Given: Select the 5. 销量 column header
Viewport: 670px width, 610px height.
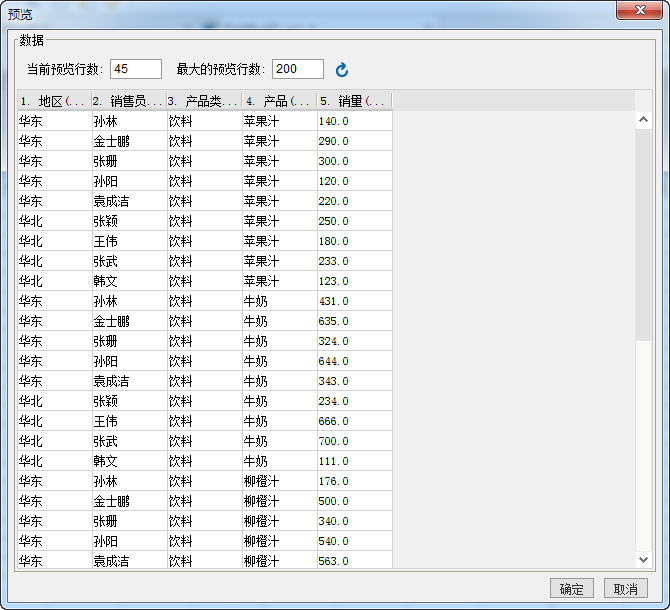Looking at the screenshot, I should [355, 101].
